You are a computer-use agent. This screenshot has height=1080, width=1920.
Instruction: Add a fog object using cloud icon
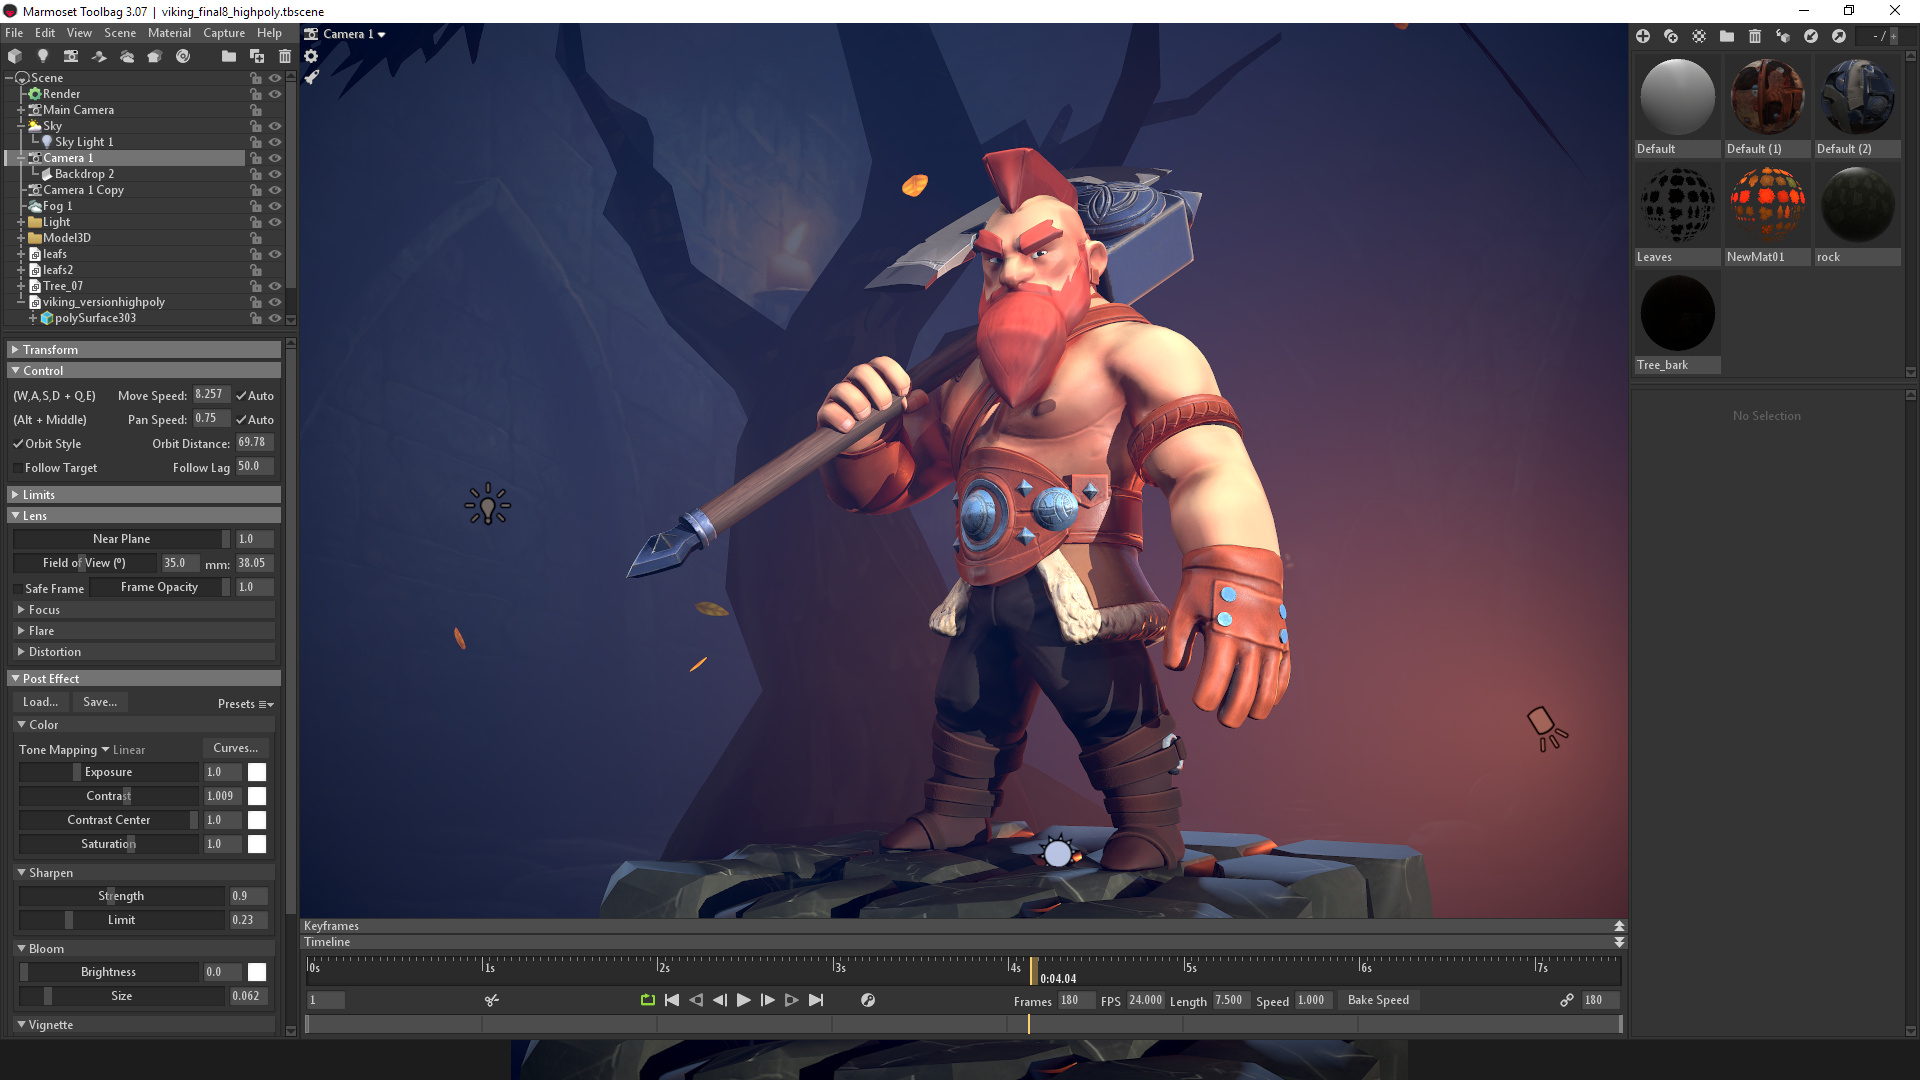(127, 56)
